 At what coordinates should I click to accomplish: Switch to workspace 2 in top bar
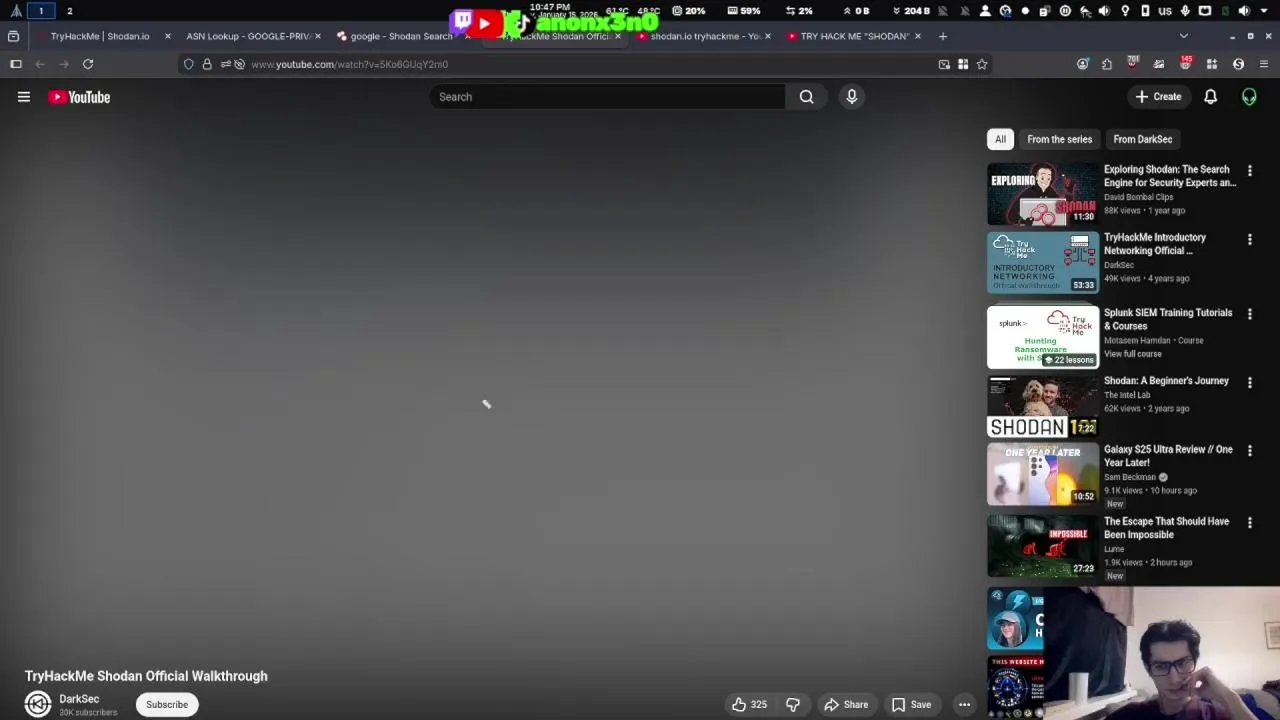pos(69,11)
